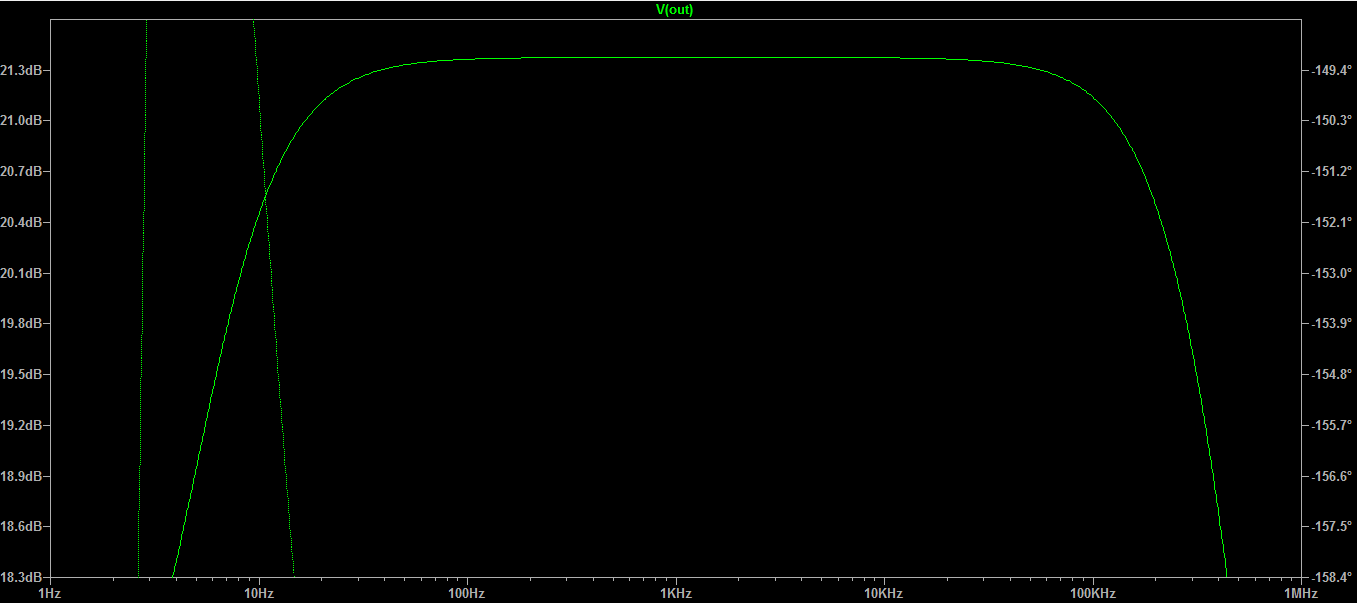
Task: Click the 18.6dB magnitude axis label
Action: tap(20, 527)
